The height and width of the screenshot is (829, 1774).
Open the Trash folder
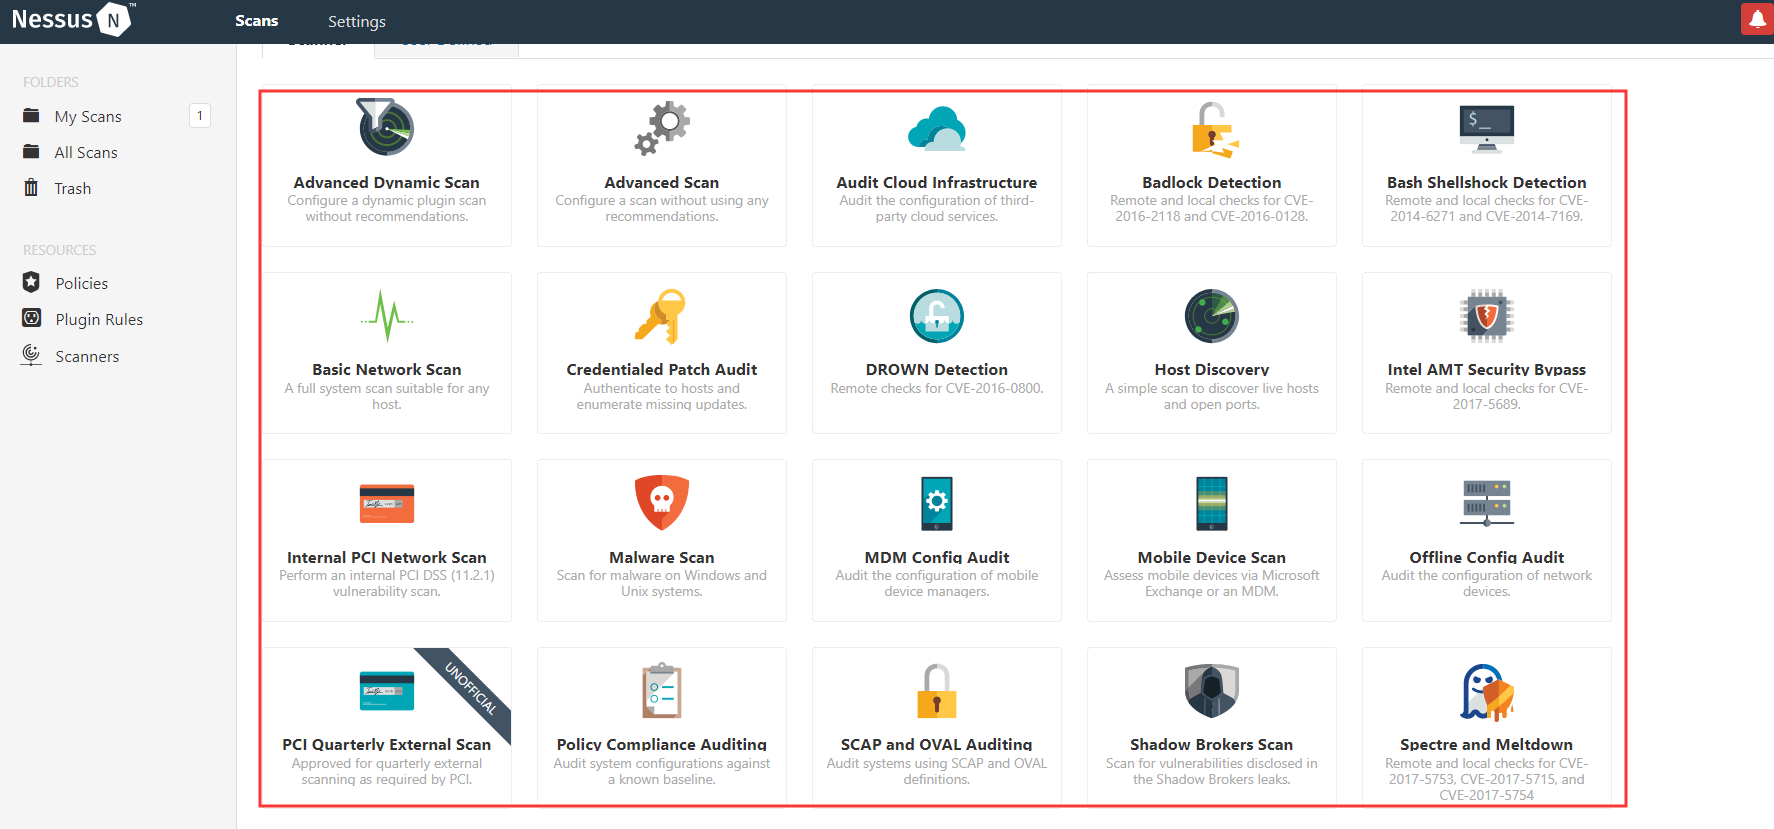coord(73,189)
